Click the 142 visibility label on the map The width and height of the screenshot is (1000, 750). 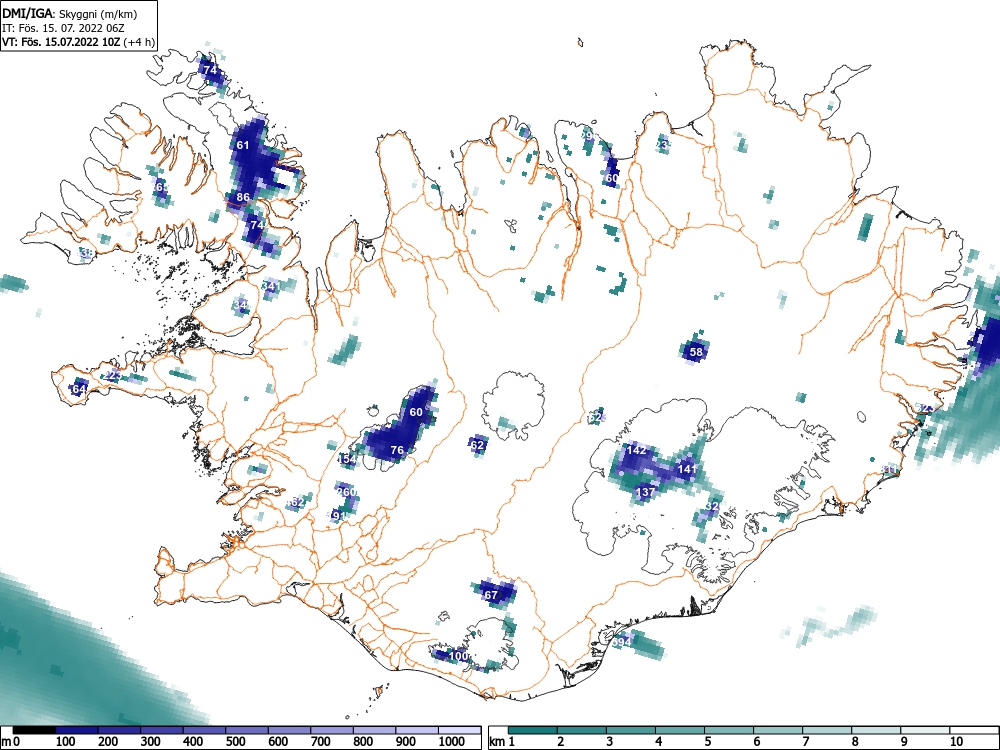tap(636, 450)
